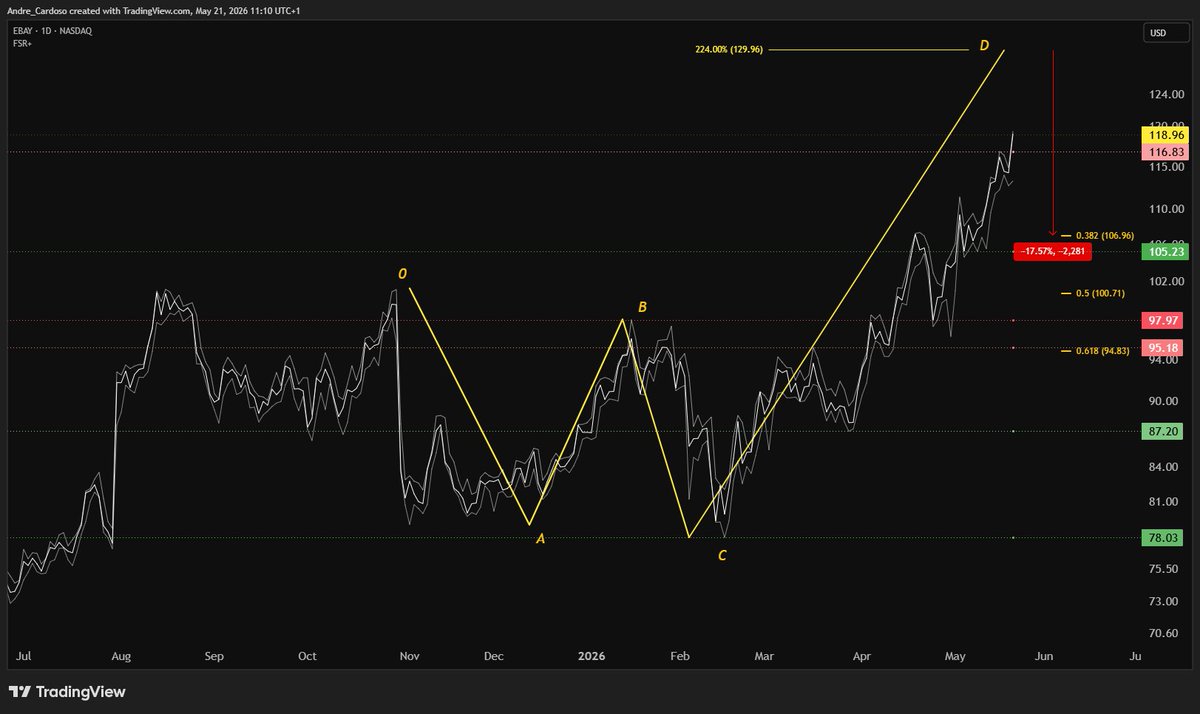Click the May time axis label
1200x714 pixels.
pos(955,657)
